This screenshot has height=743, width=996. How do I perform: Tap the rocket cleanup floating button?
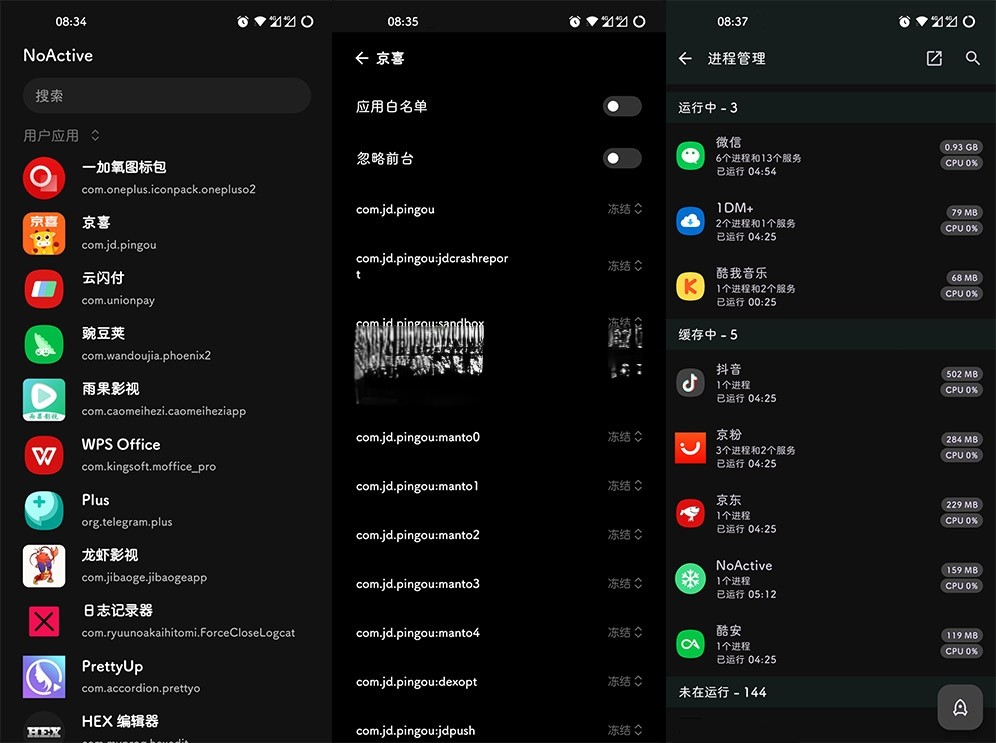(x=960, y=707)
